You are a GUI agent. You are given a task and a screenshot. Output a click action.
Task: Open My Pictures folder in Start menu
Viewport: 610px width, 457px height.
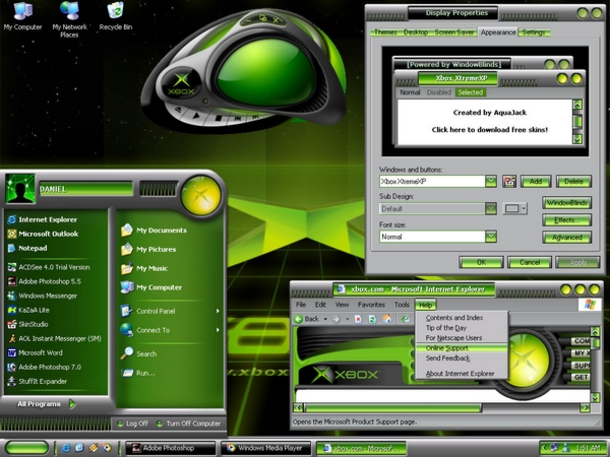(x=148, y=249)
